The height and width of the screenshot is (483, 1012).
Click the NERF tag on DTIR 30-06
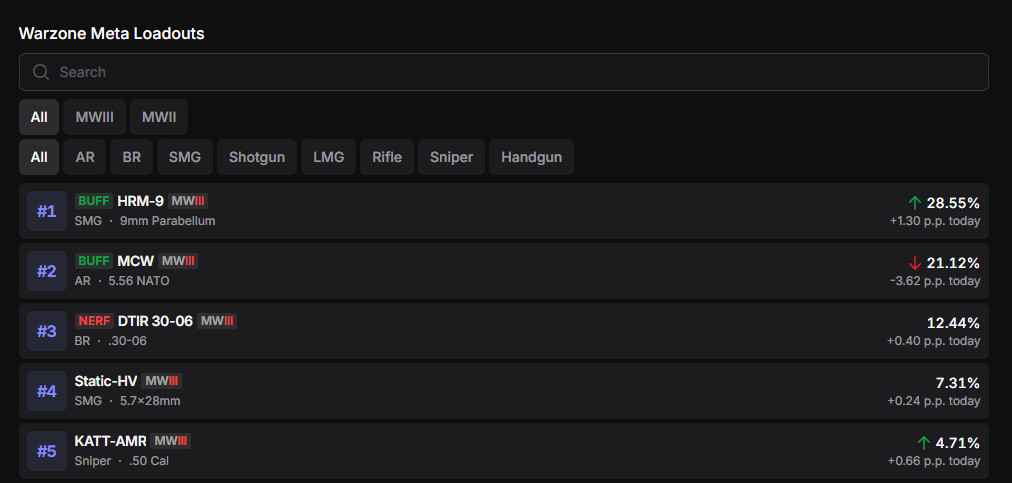94,321
